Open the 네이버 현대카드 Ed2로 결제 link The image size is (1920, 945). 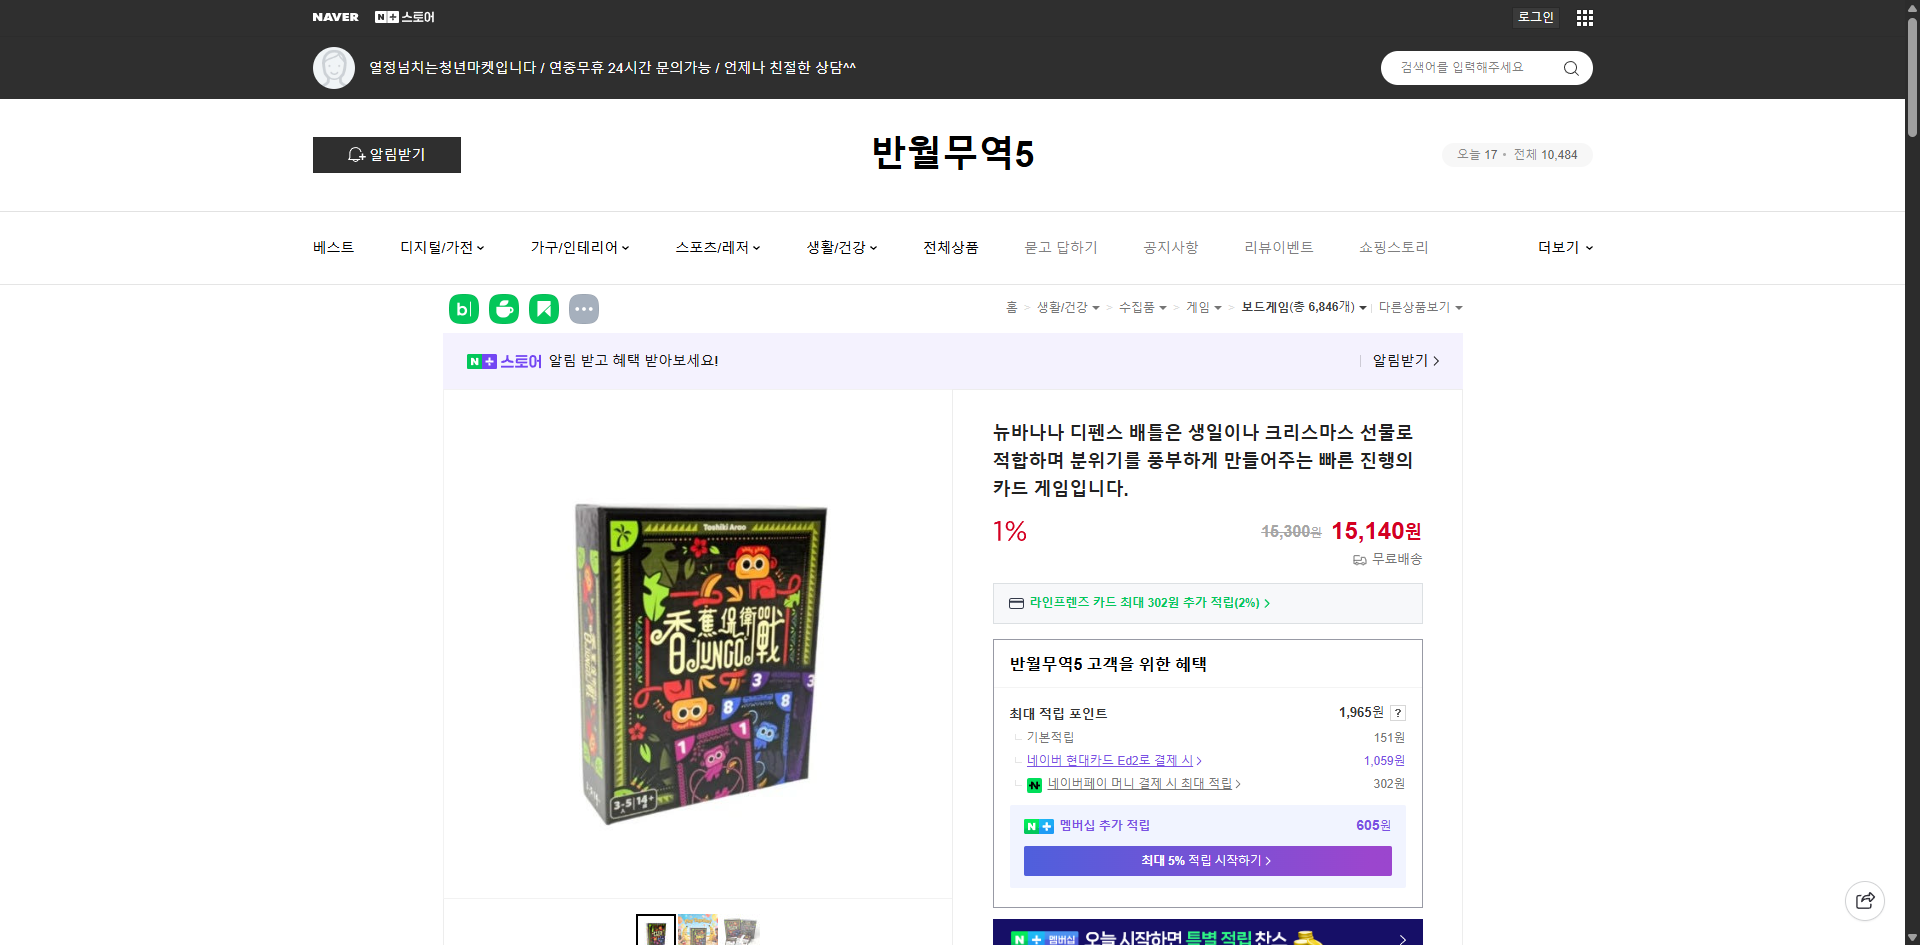point(1110,760)
